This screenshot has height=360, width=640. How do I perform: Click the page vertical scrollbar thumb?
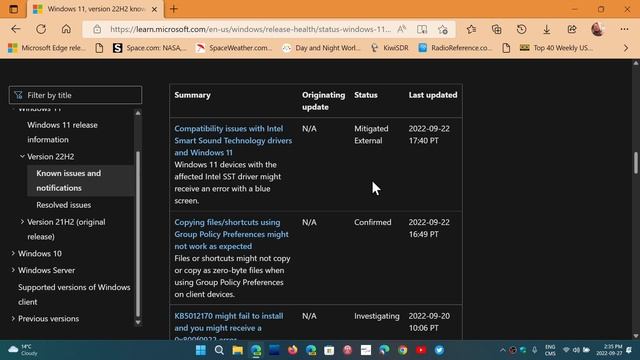[x=636, y=163]
